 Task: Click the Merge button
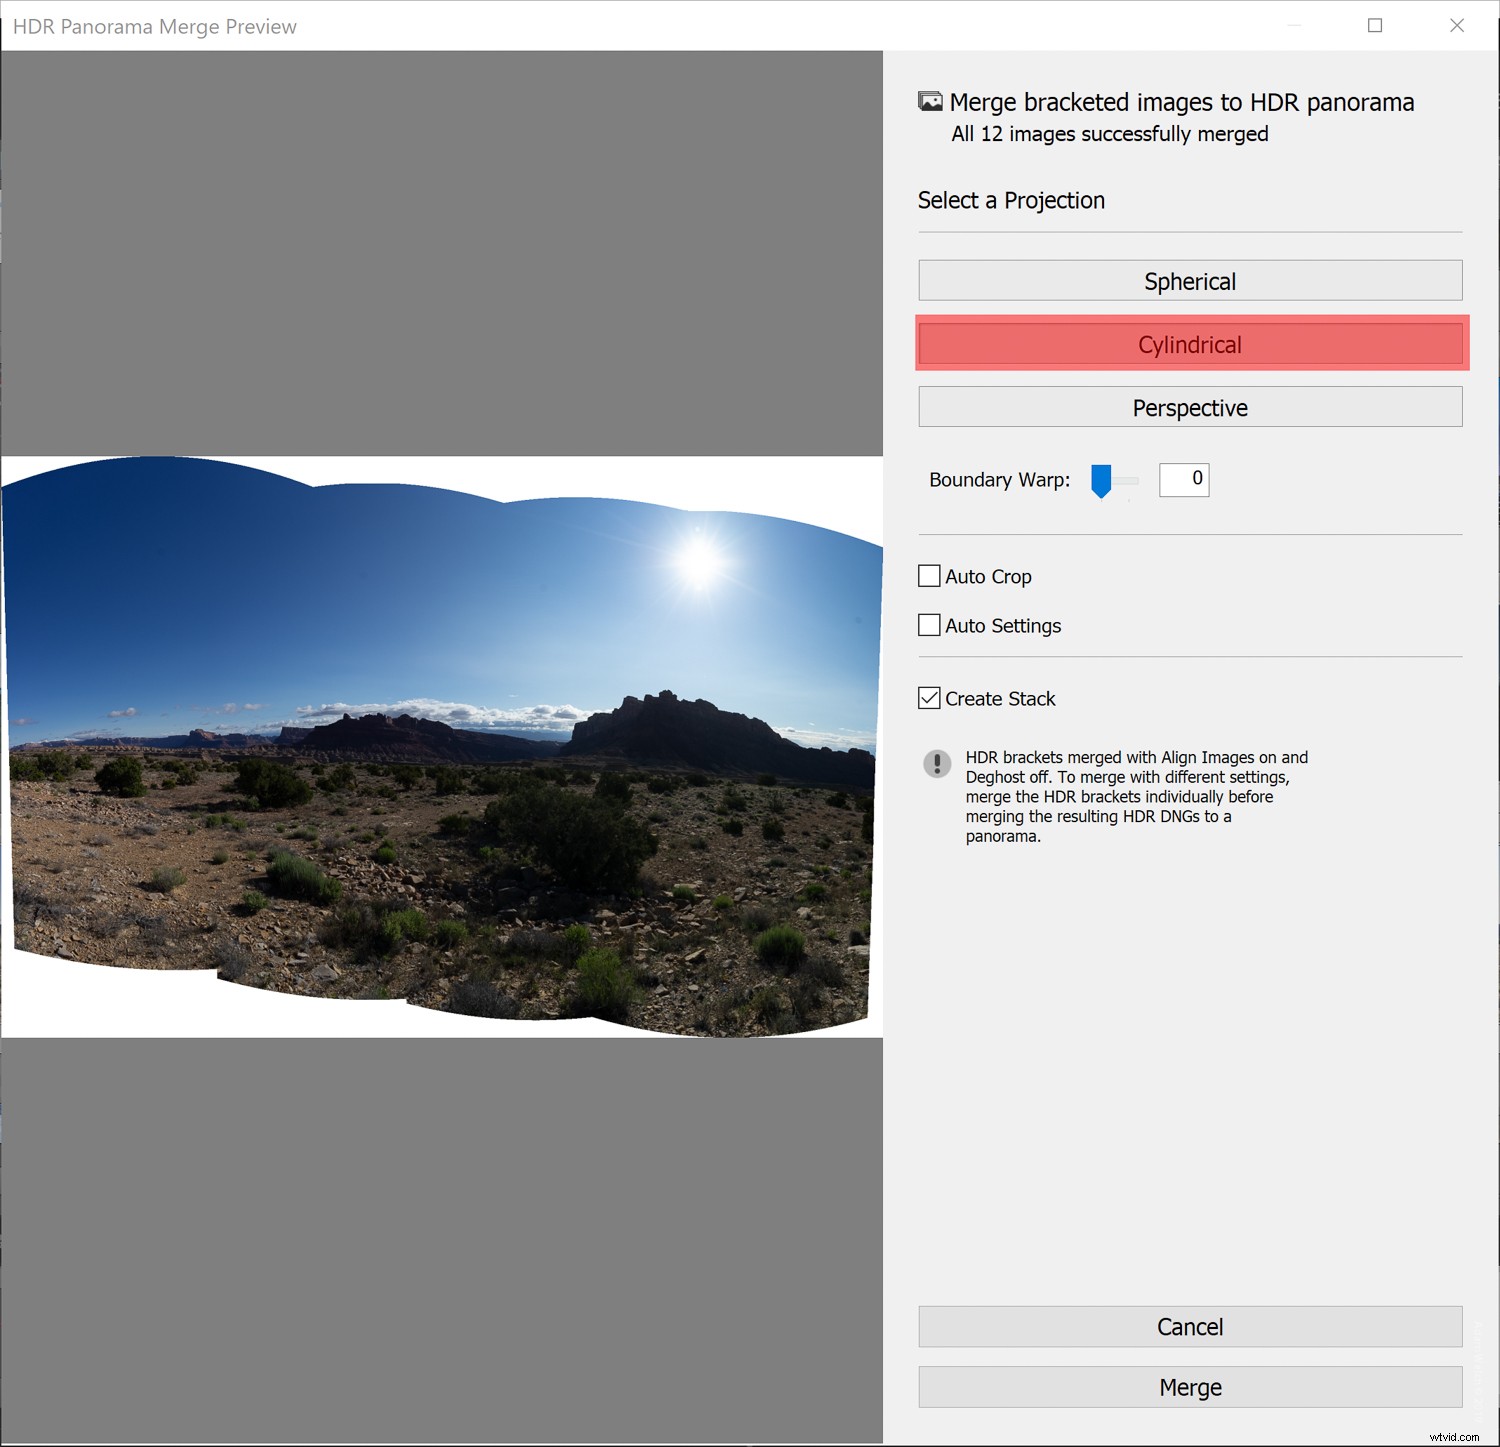pos(1189,1387)
